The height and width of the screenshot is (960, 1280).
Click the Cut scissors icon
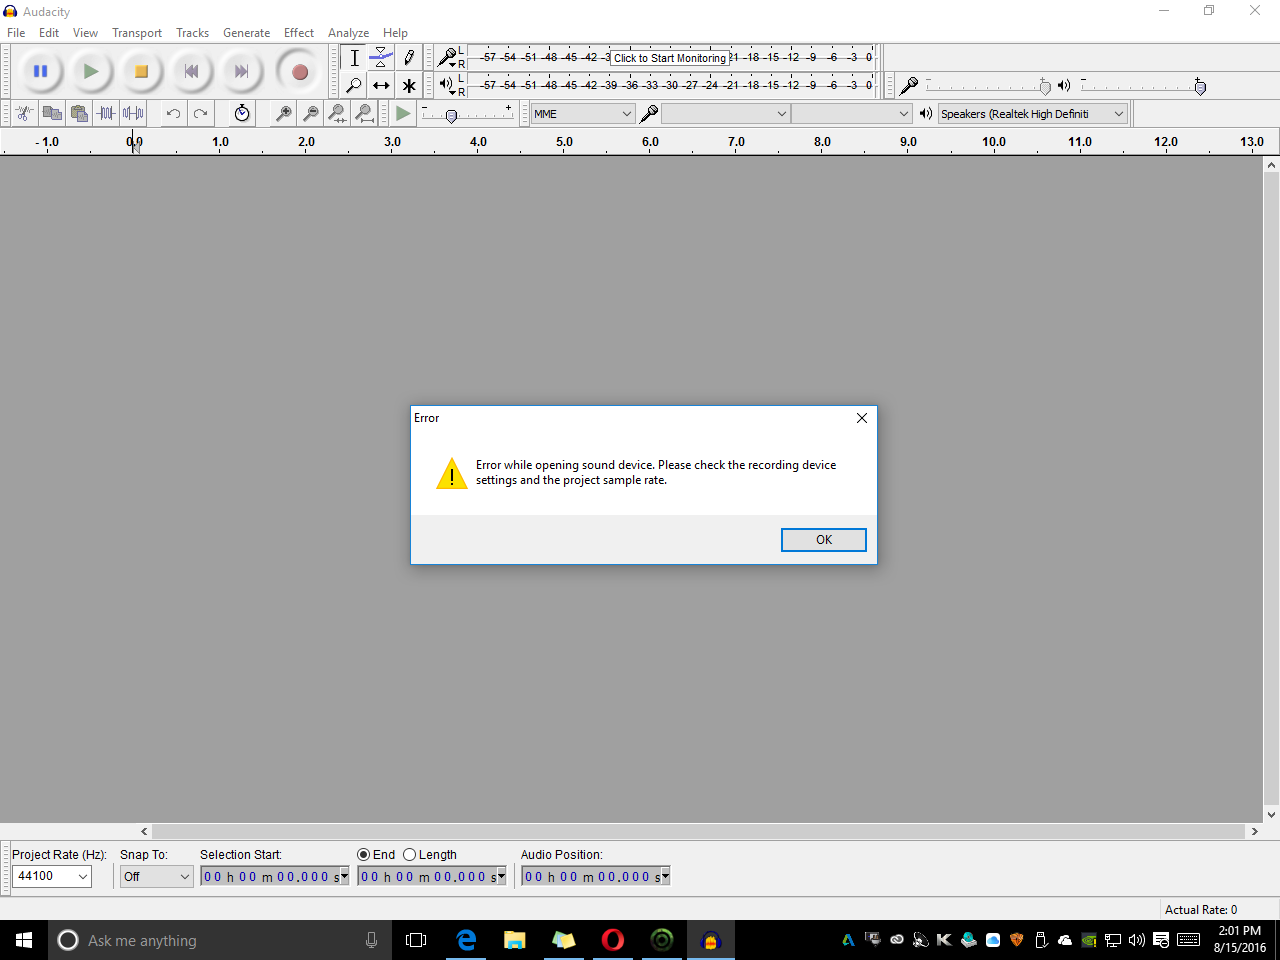pos(25,113)
